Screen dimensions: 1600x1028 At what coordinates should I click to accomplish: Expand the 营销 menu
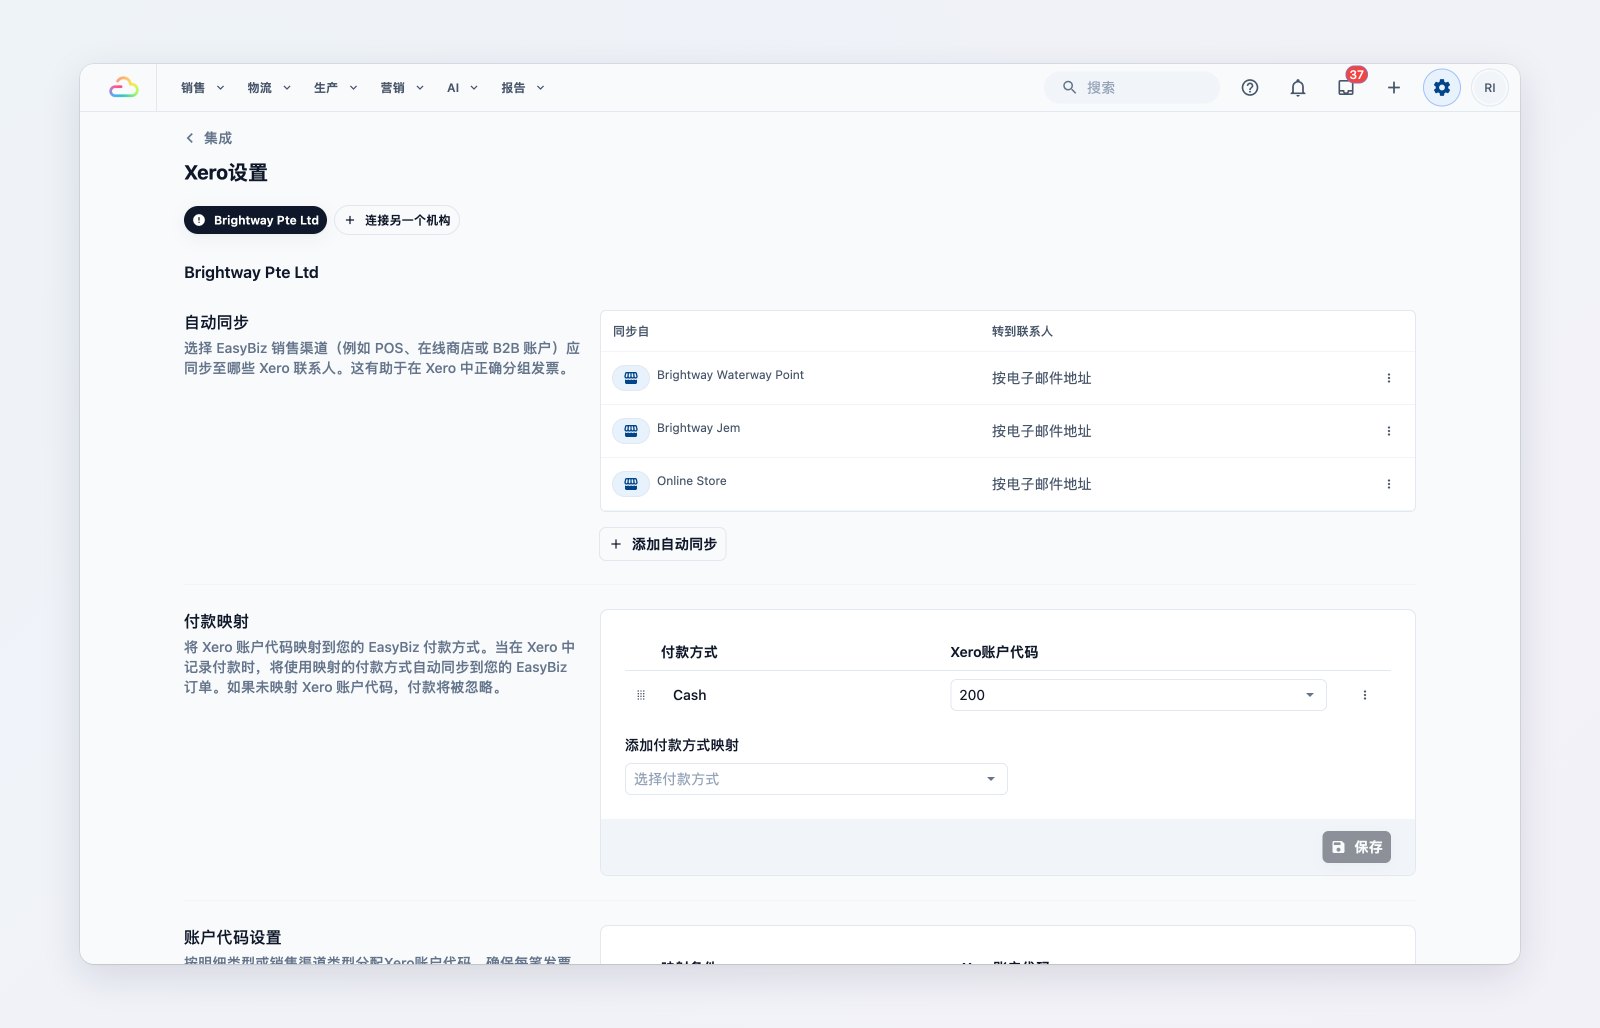pyautogui.click(x=402, y=88)
